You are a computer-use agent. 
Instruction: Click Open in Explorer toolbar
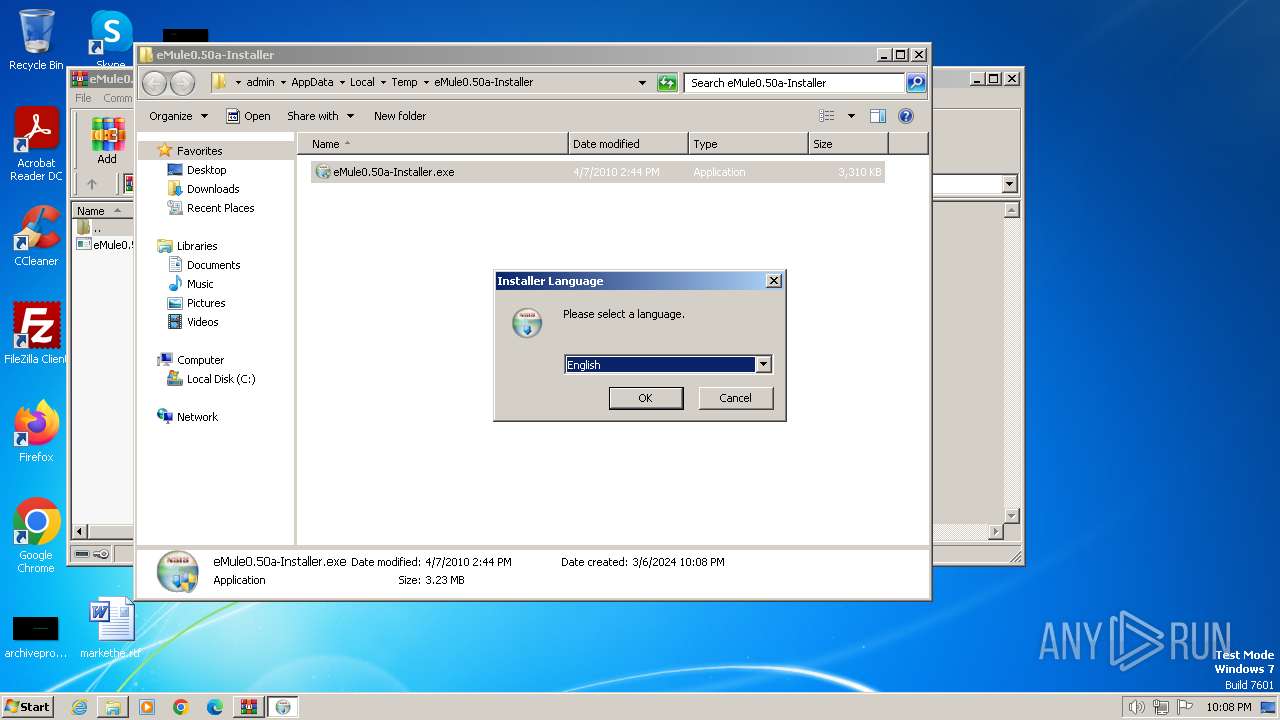coord(248,116)
